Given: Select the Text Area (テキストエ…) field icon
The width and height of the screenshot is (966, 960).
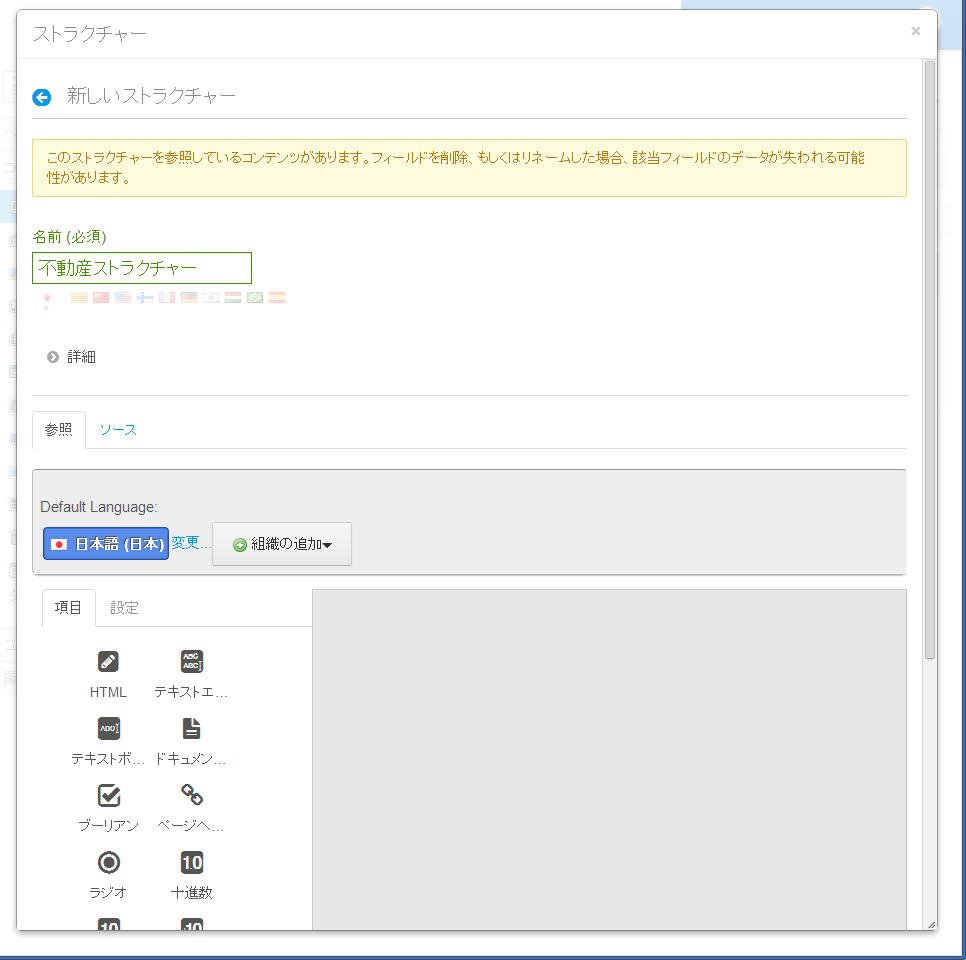Looking at the screenshot, I should 192,662.
